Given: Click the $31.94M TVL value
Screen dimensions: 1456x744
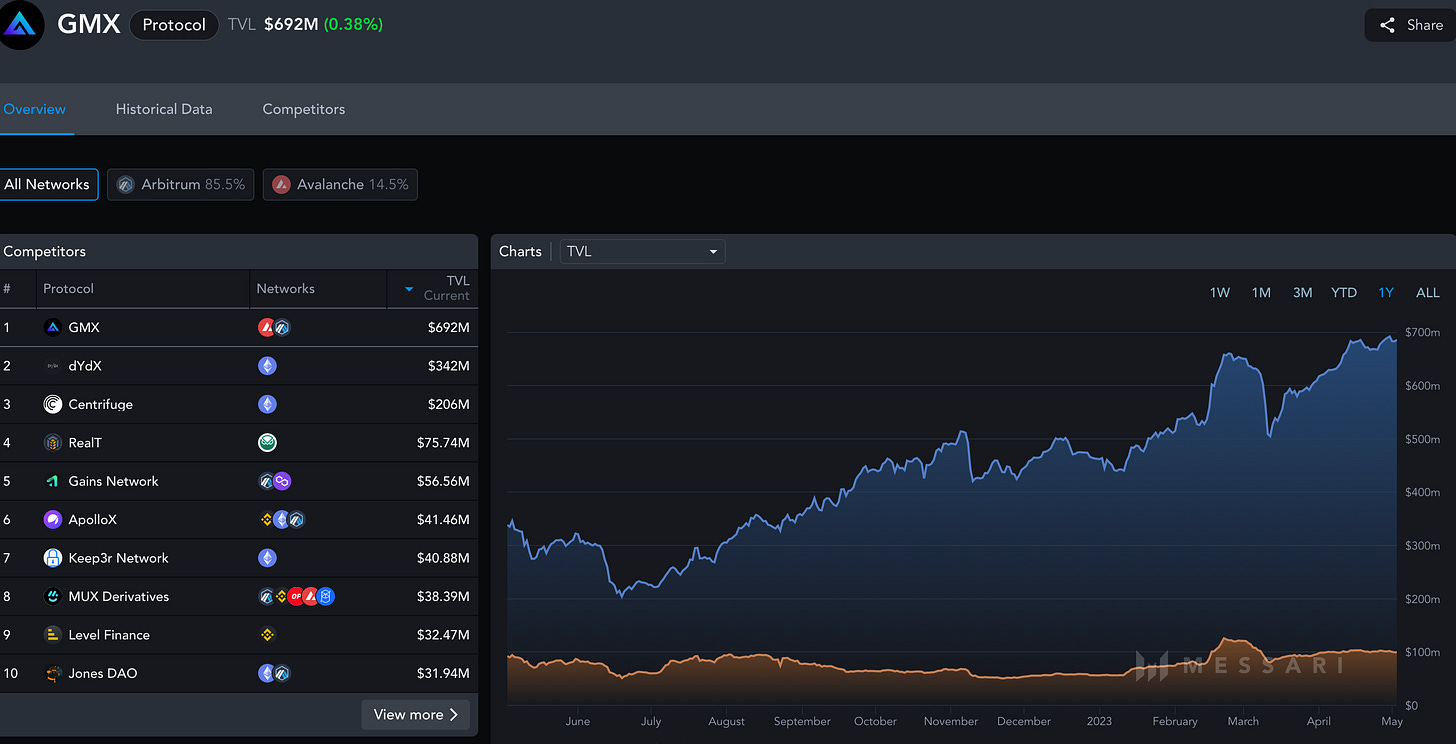Looking at the screenshot, I should coord(443,673).
